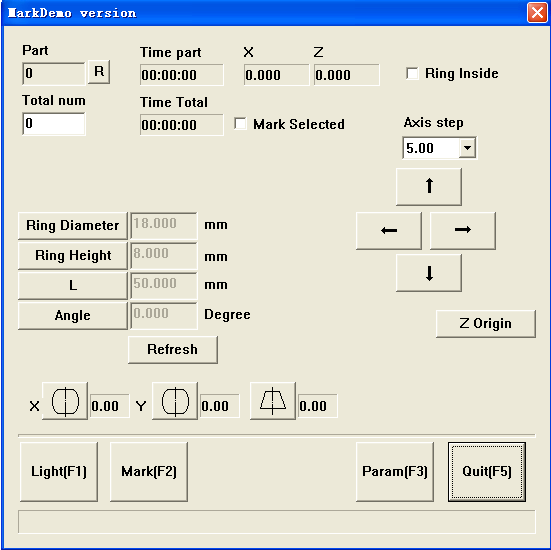Open parameters with Param(F3)
The height and width of the screenshot is (550, 551).
point(395,472)
